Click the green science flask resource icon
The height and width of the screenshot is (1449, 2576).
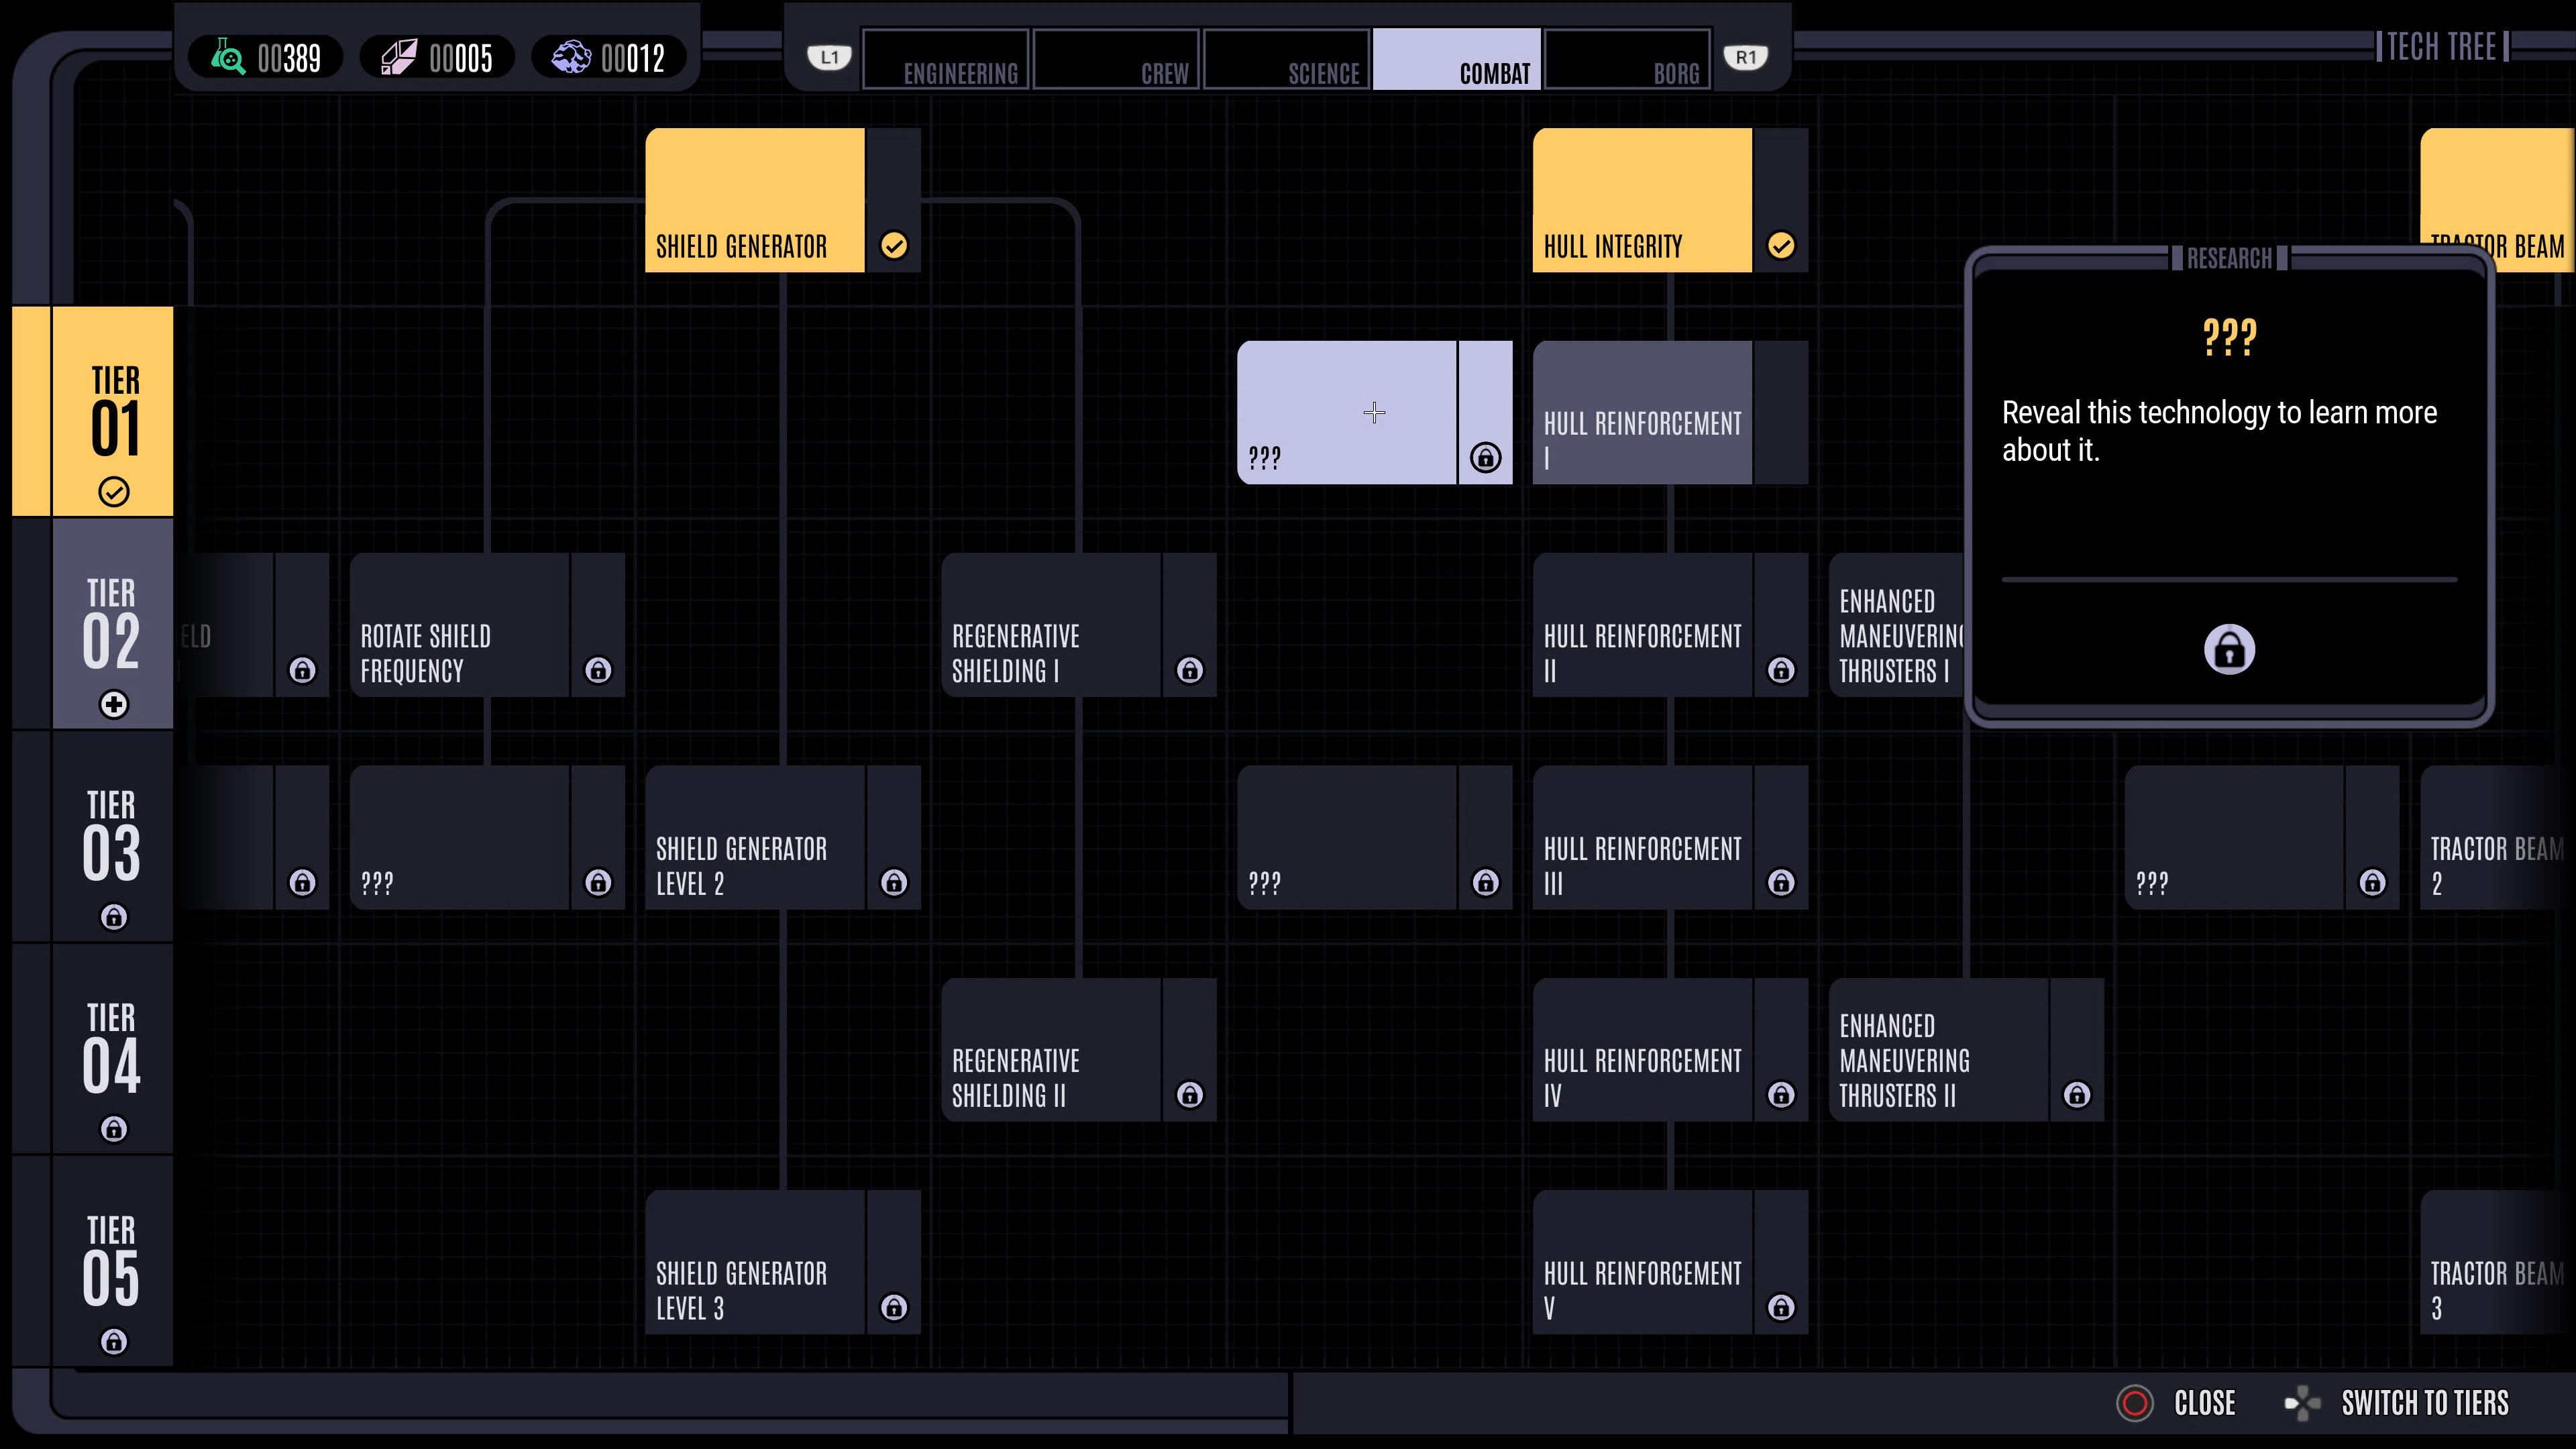228,58
